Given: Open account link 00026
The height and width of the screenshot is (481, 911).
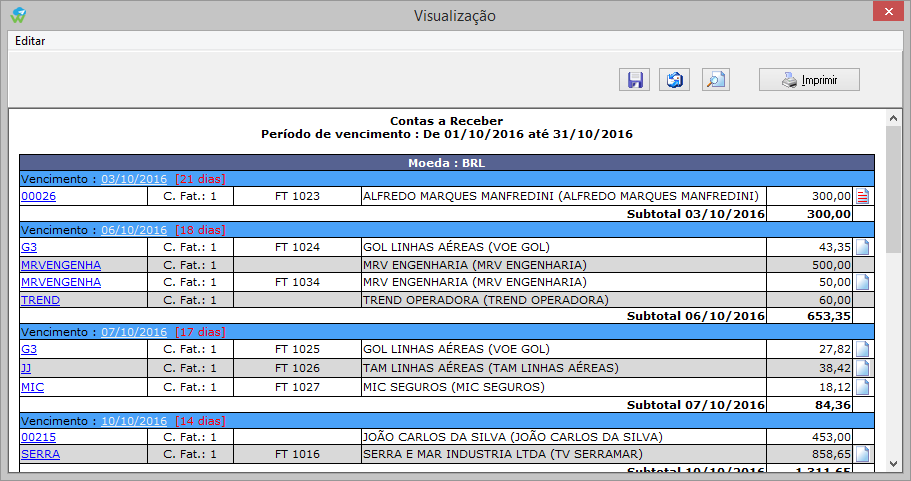Looking at the screenshot, I should [38, 196].
